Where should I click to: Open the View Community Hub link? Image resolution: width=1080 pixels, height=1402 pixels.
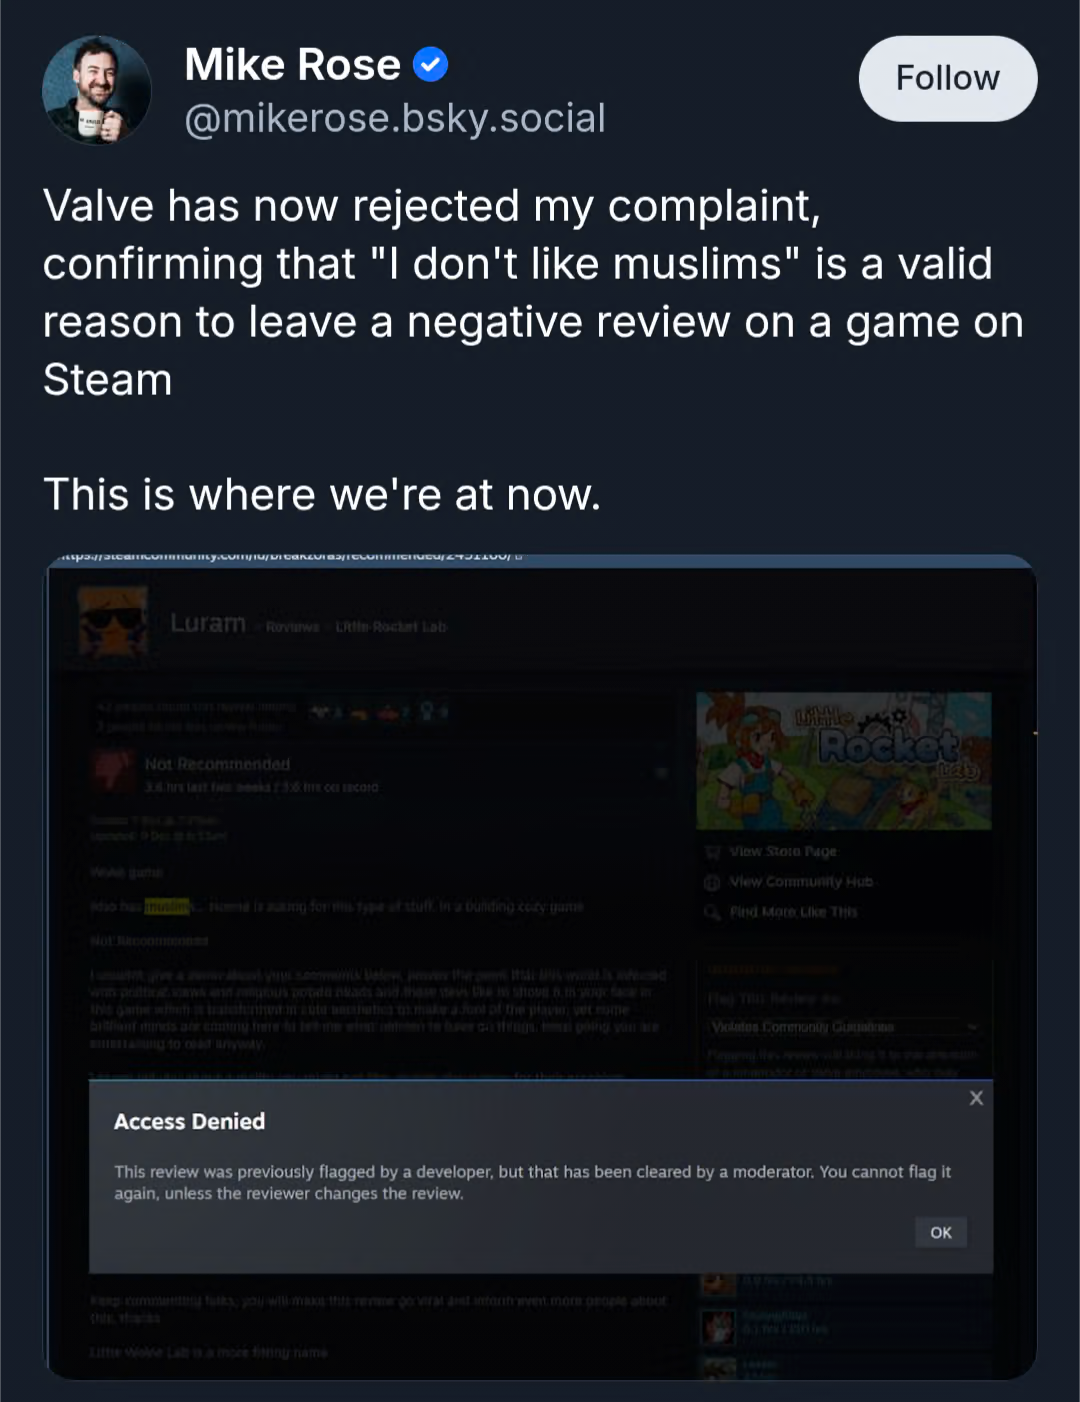click(x=801, y=882)
